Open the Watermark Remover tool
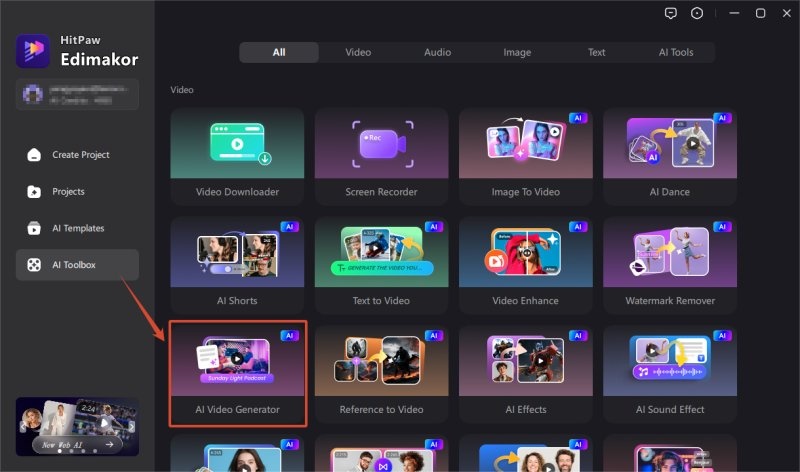 (x=670, y=265)
